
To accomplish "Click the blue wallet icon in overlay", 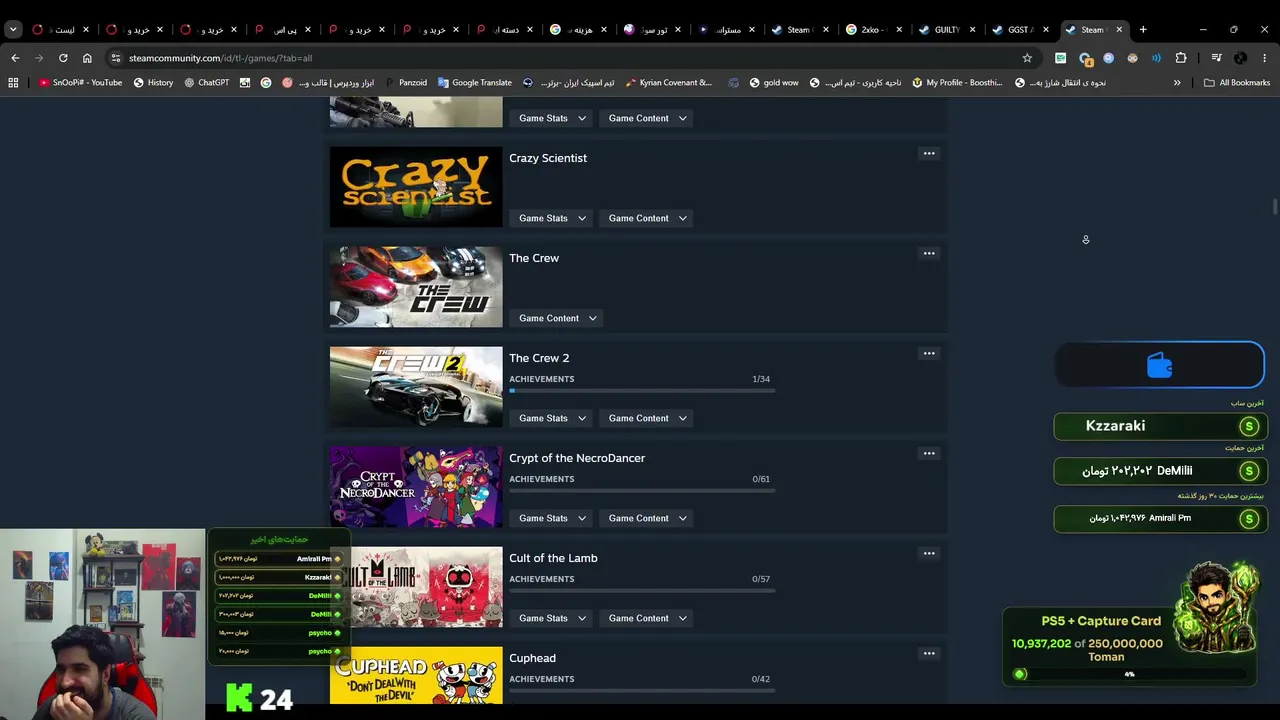I will pyautogui.click(x=1159, y=366).
